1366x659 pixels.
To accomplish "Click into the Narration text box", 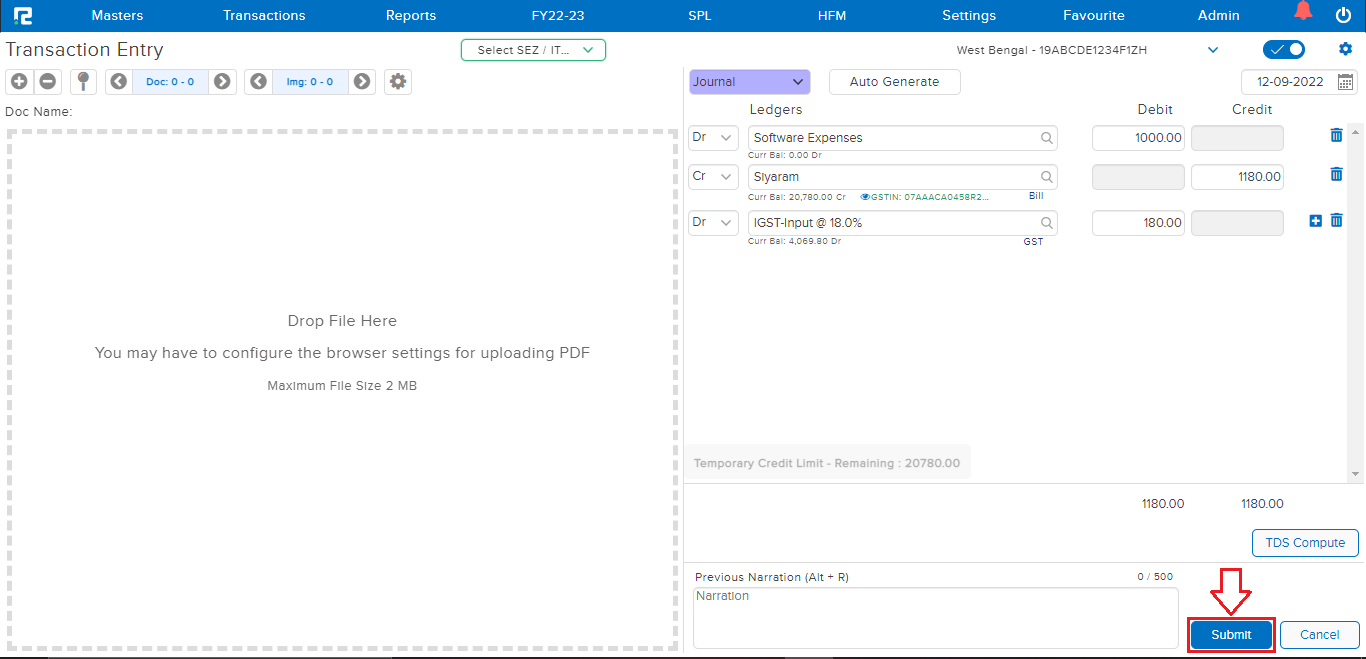I will (x=935, y=617).
